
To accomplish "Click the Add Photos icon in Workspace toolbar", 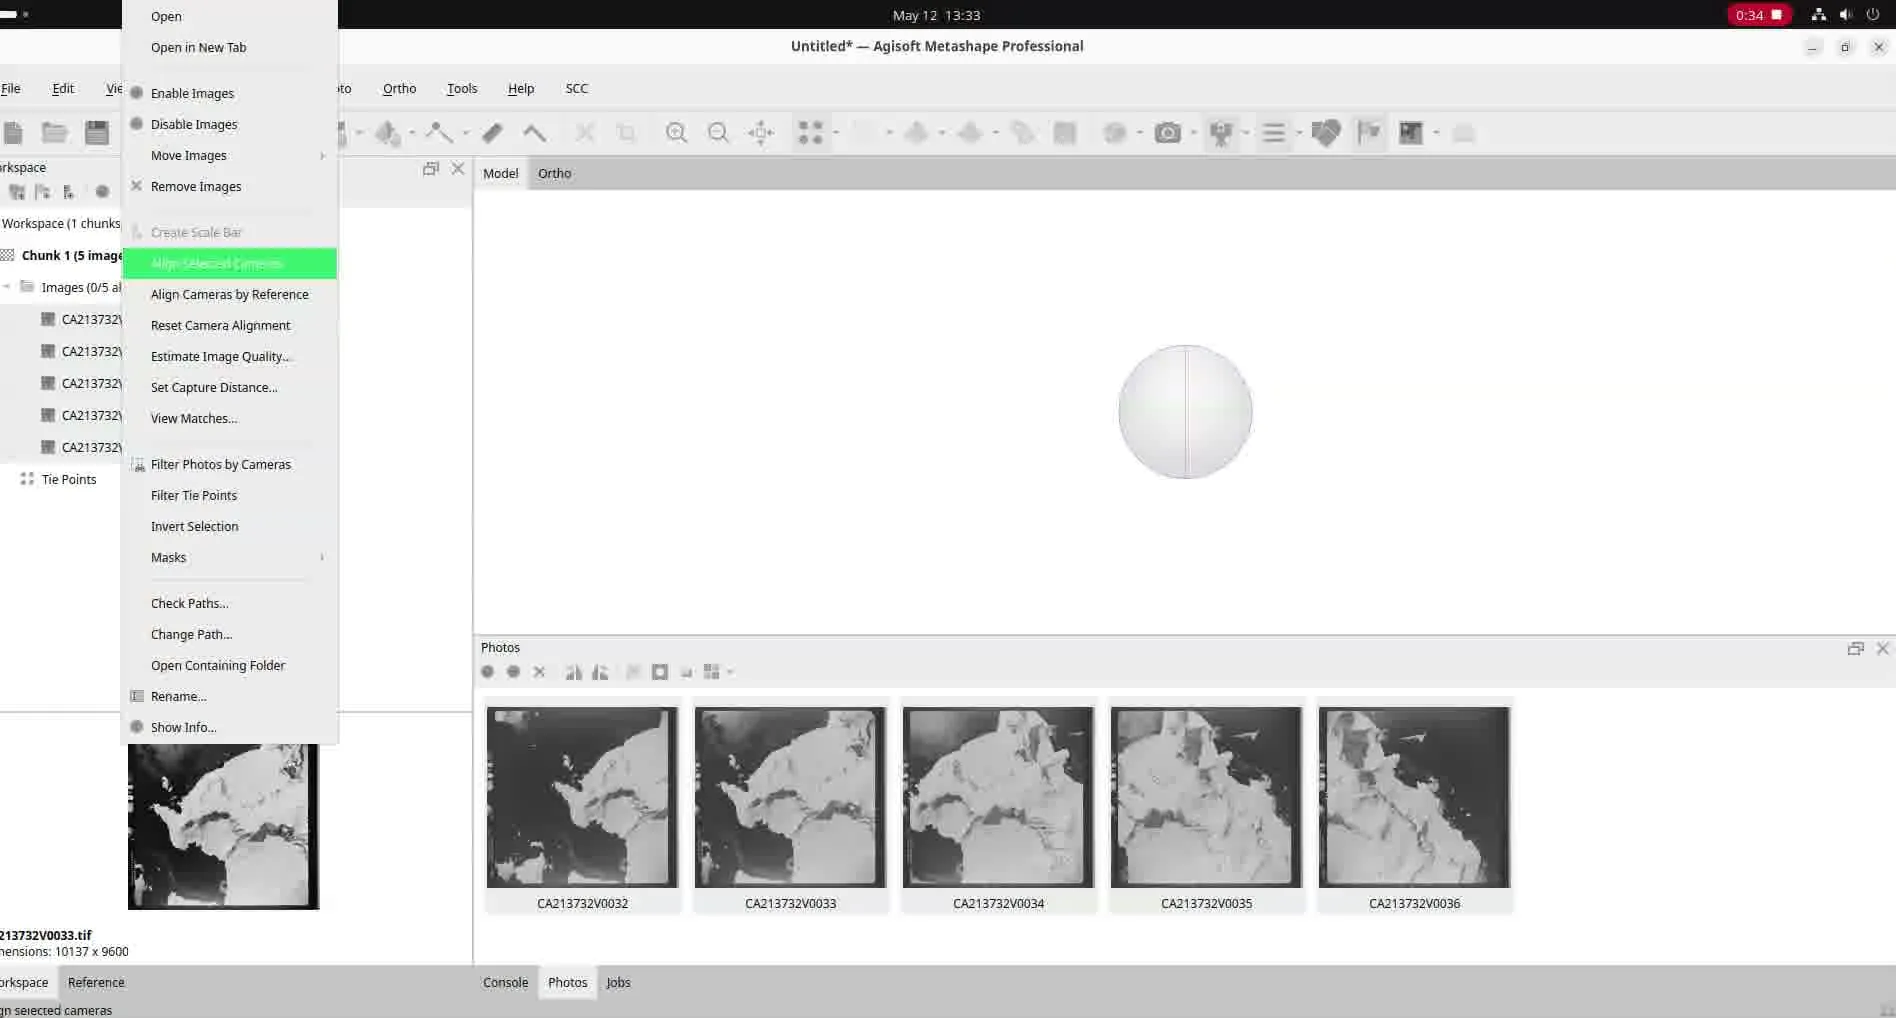I will tap(42, 192).
